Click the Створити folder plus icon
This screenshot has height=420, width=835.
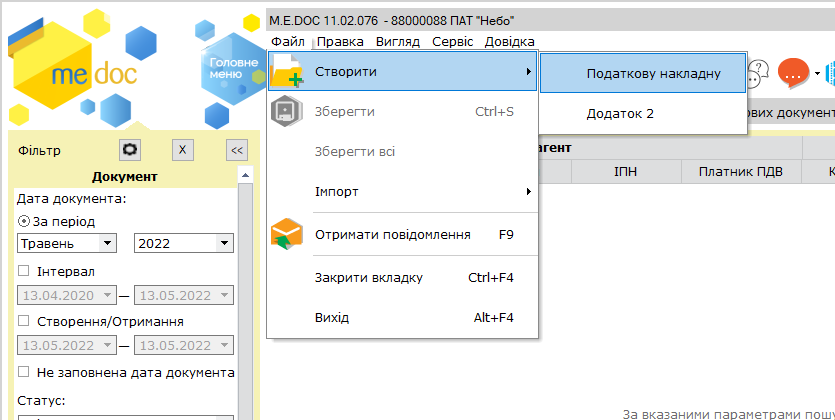tap(287, 71)
